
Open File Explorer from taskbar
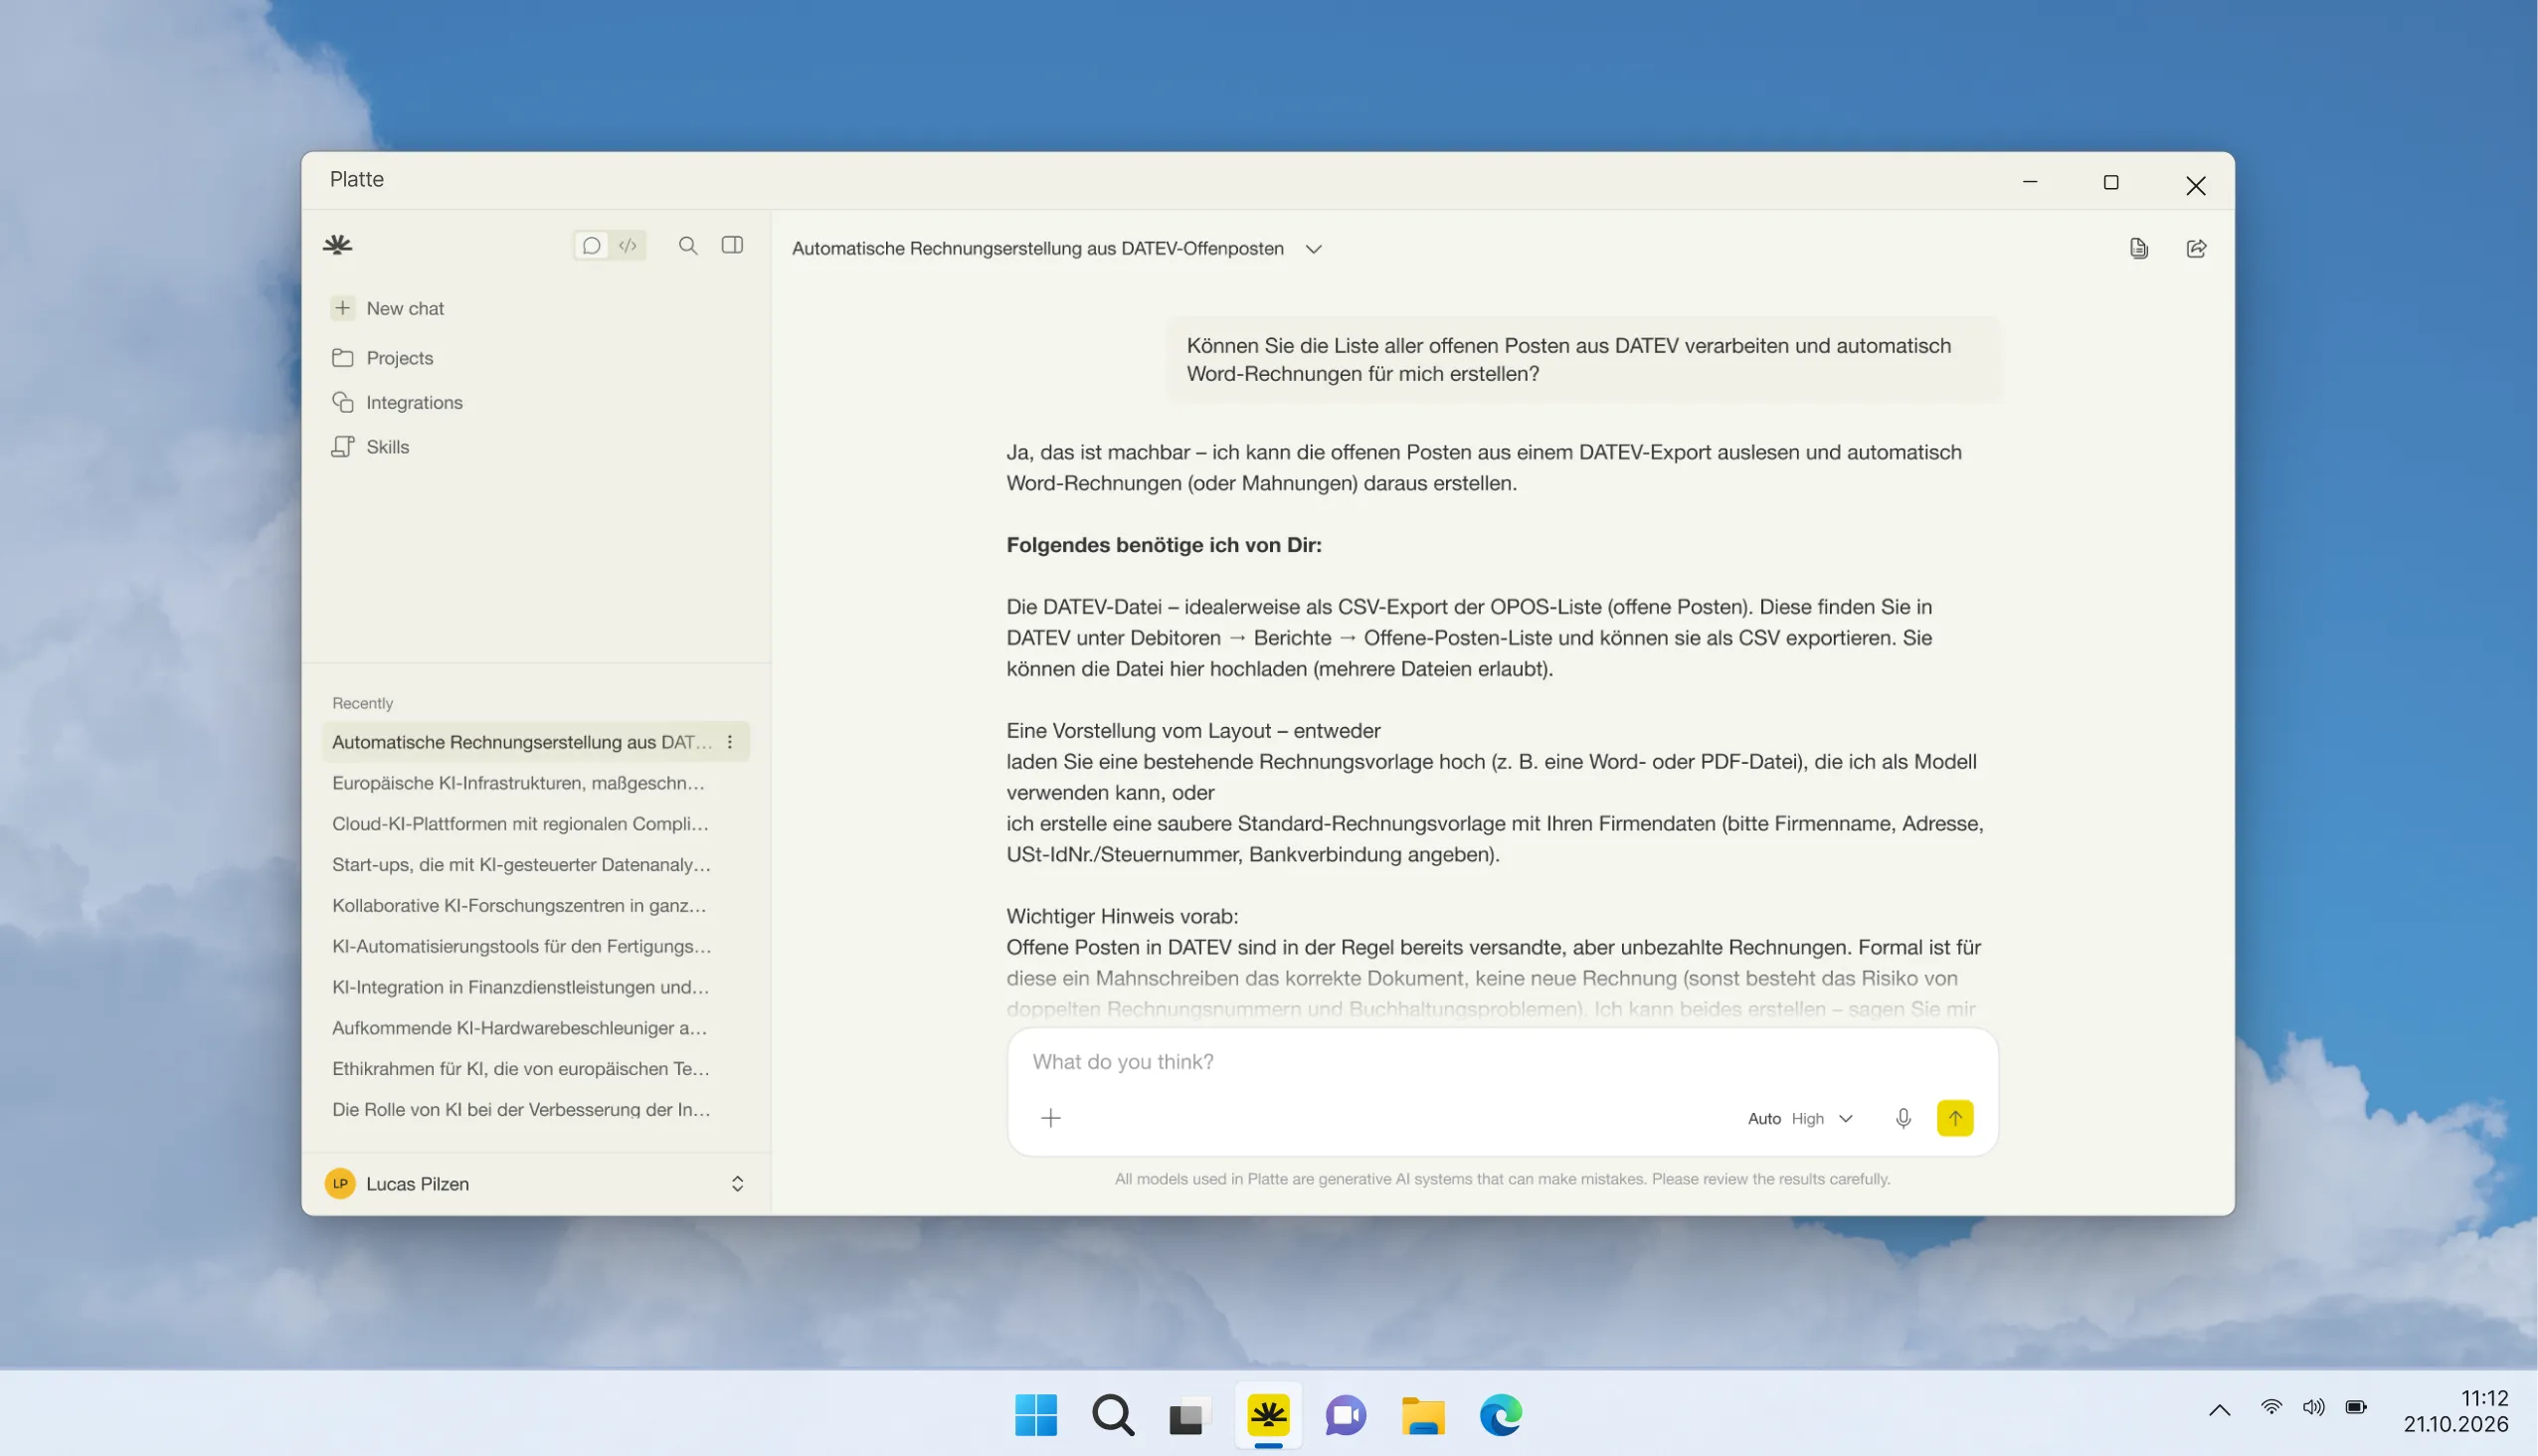(1423, 1416)
